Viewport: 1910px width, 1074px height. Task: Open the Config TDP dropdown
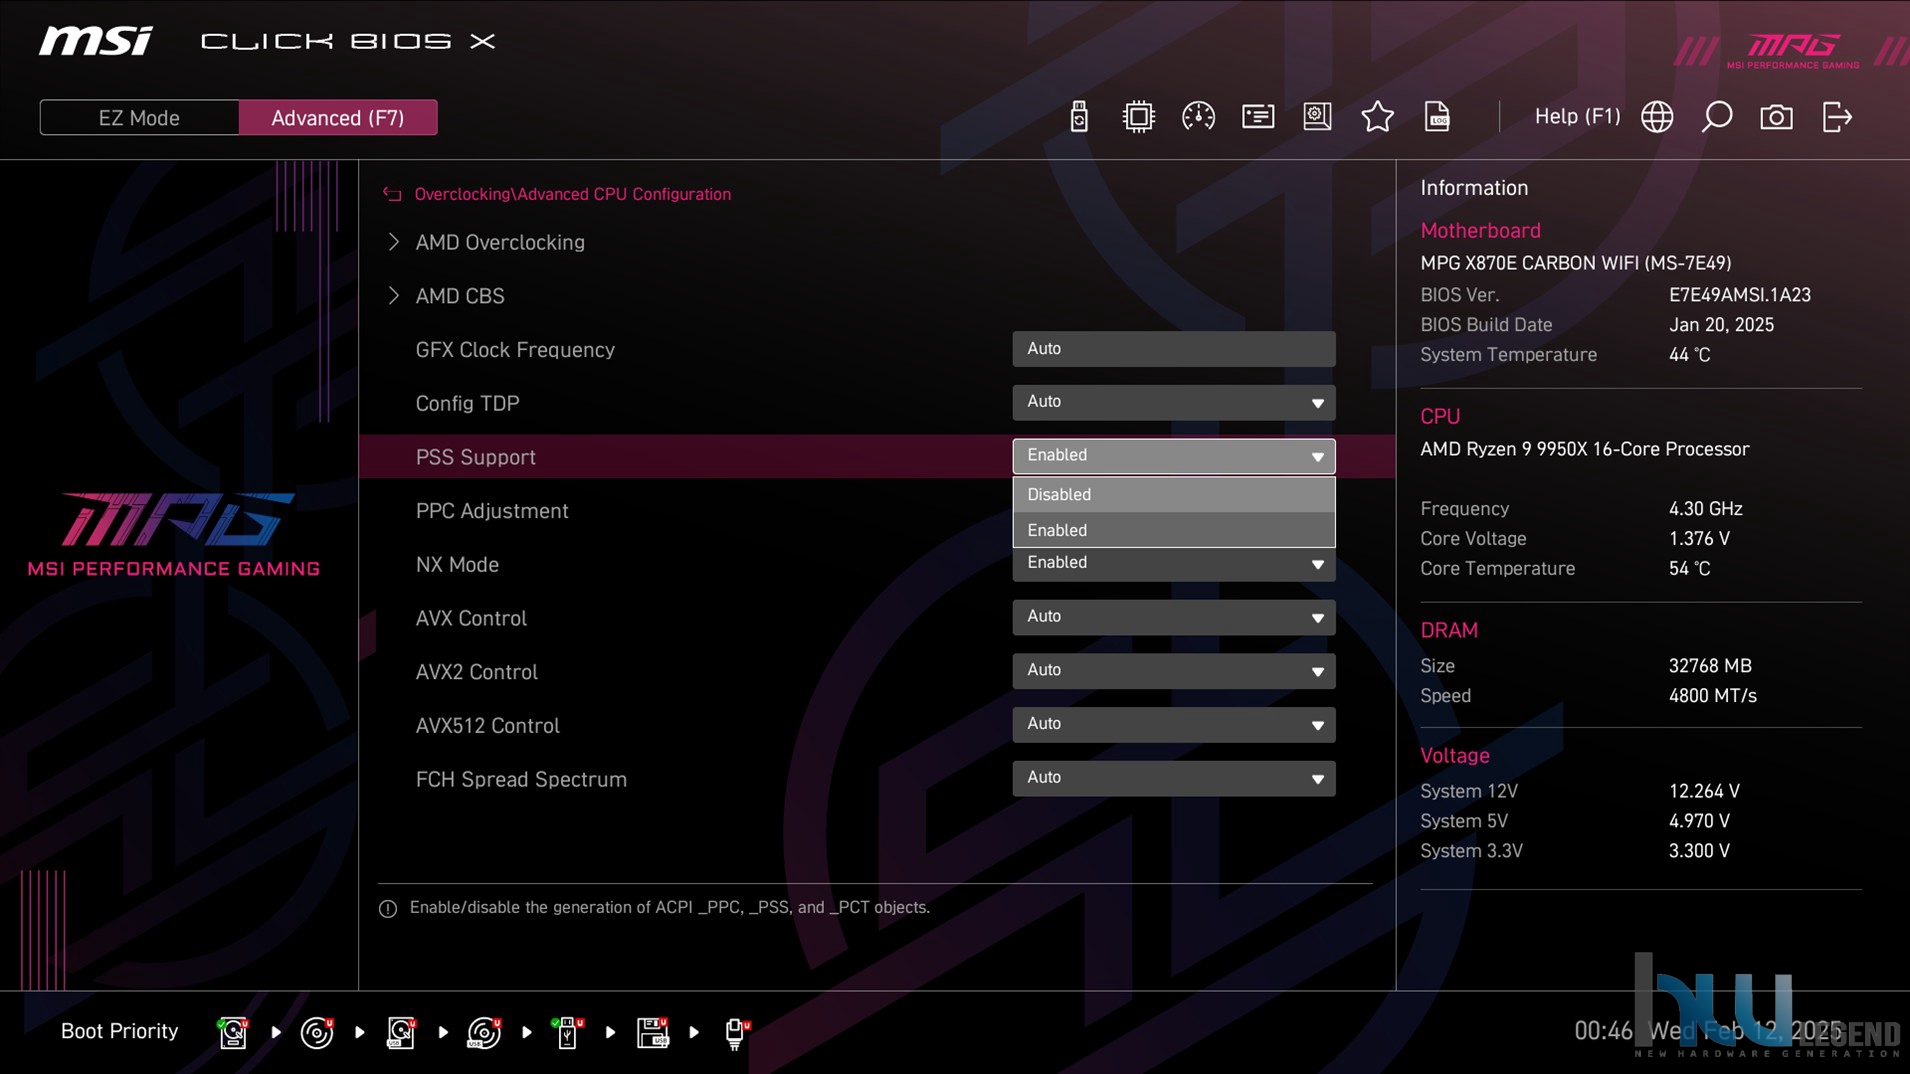[1173, 402]
